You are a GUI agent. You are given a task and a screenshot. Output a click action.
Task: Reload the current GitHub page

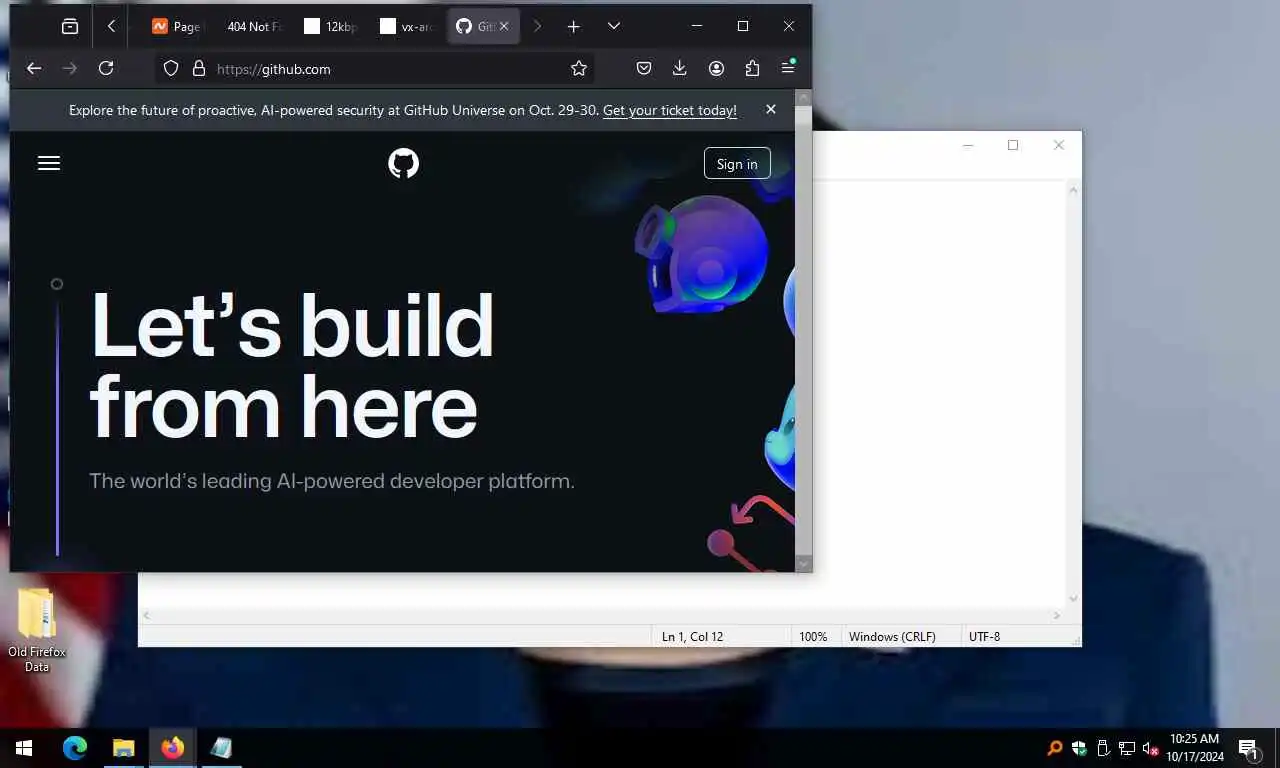106,68
